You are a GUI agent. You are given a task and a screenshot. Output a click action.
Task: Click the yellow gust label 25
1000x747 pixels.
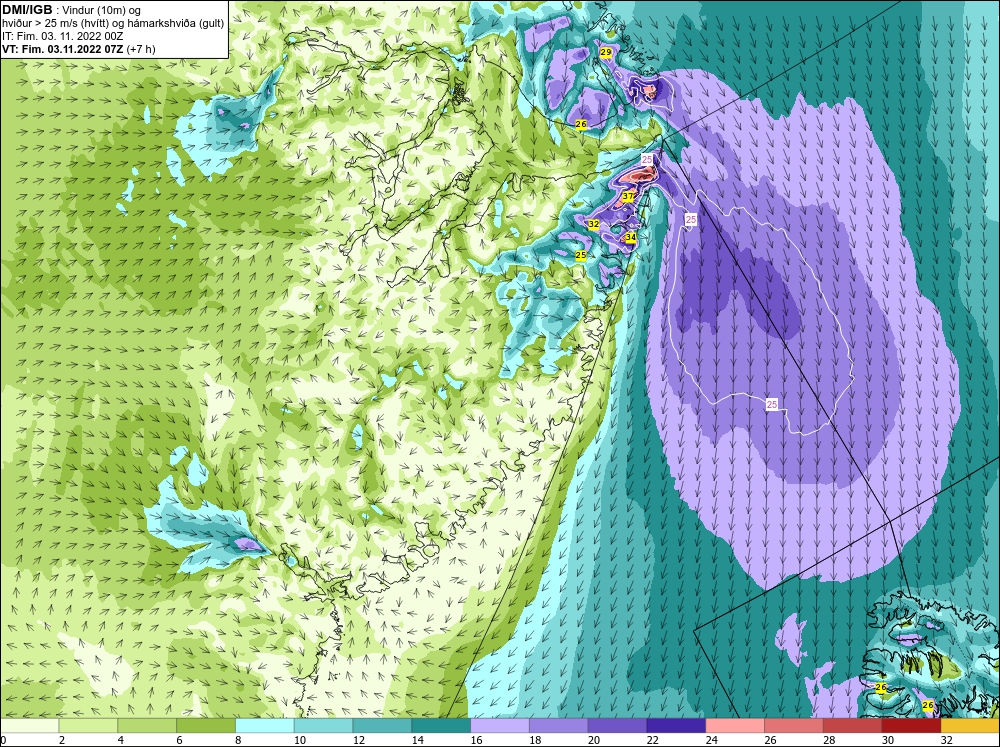pos(581,255)
